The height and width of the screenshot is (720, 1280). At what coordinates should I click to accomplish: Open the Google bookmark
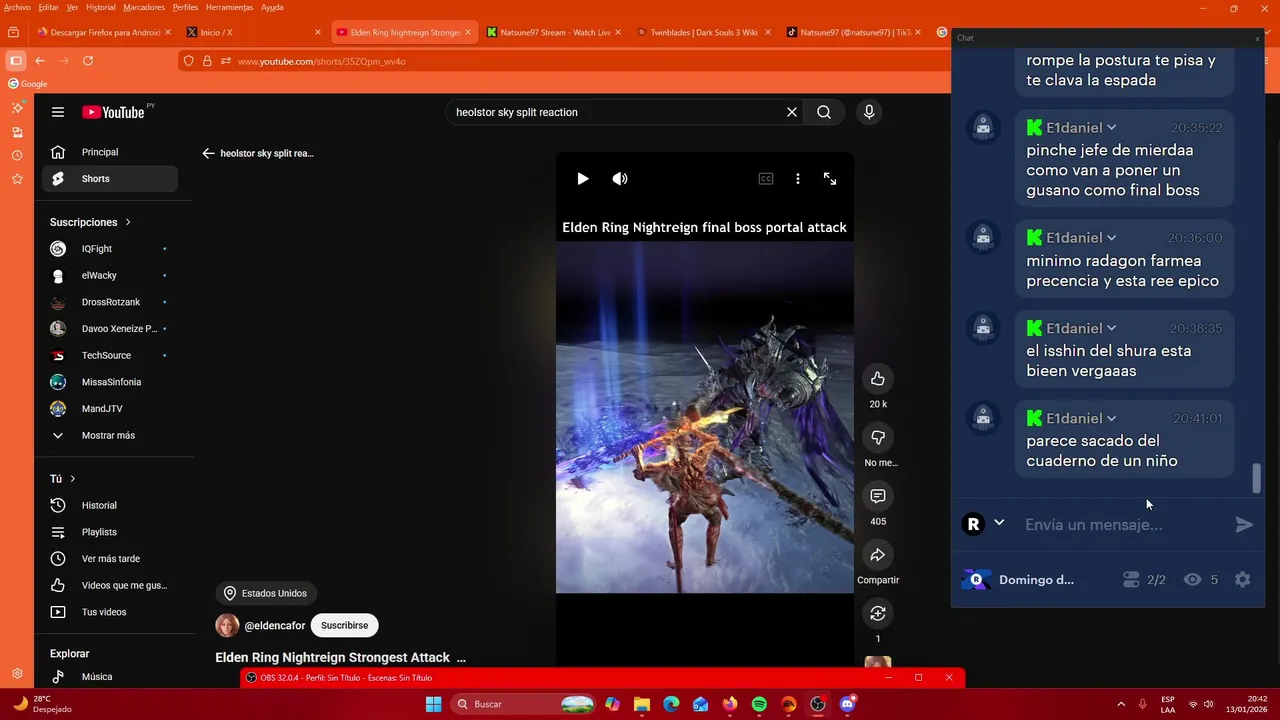pyautogui.click(x=28, y=84)
